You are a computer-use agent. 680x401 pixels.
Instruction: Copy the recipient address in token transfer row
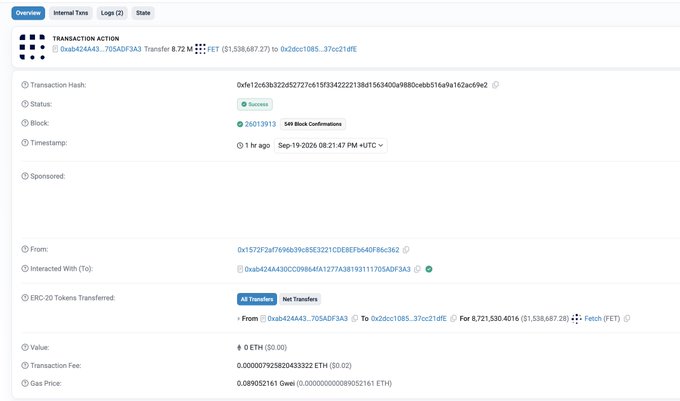(x=453, y=319)
